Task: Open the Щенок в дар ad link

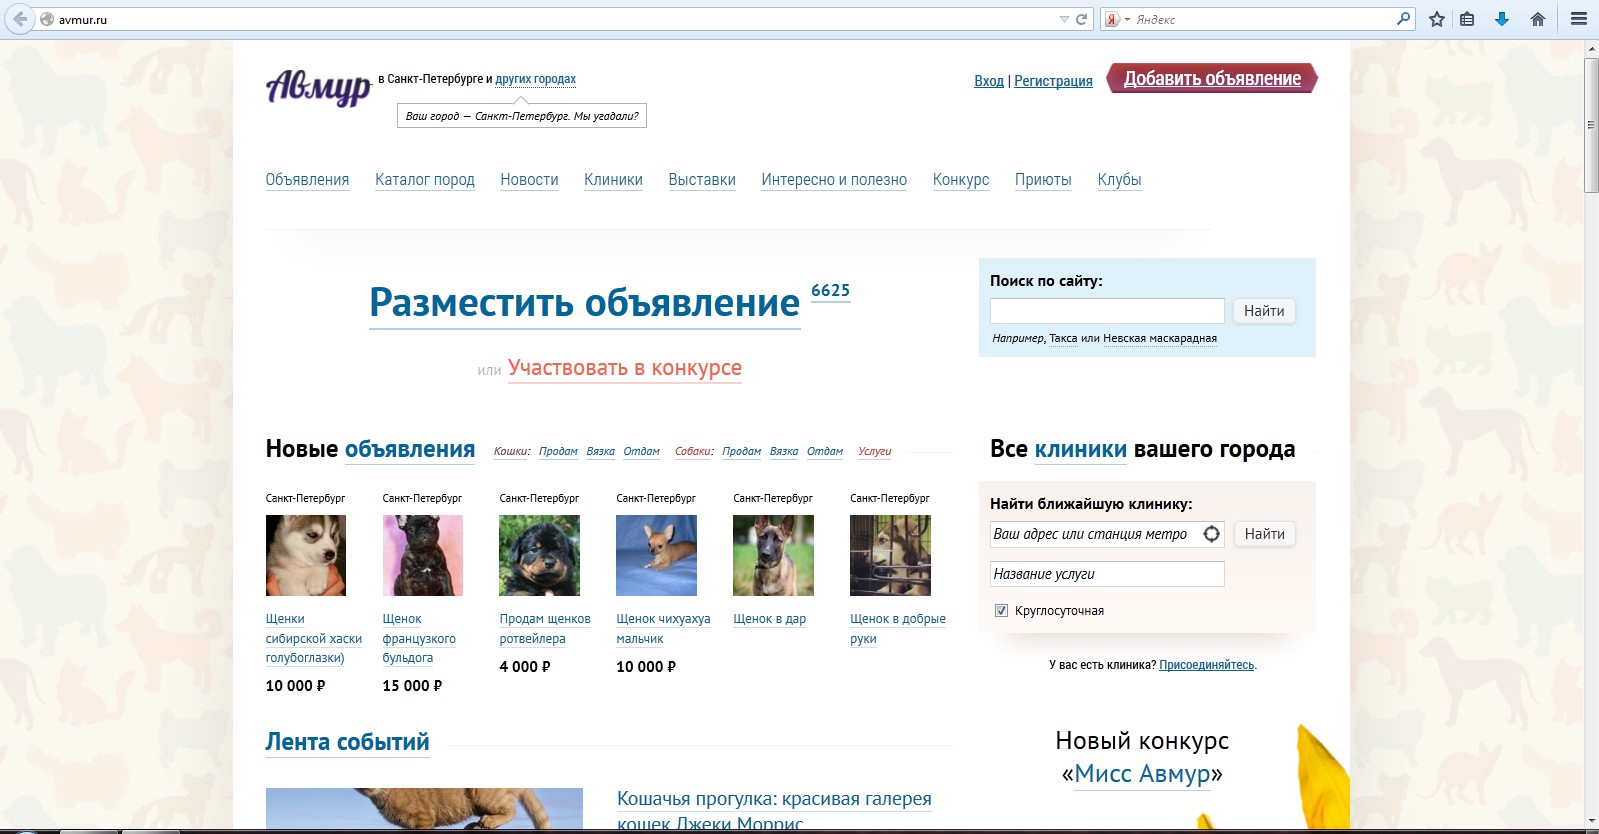Action: point(769,619)
